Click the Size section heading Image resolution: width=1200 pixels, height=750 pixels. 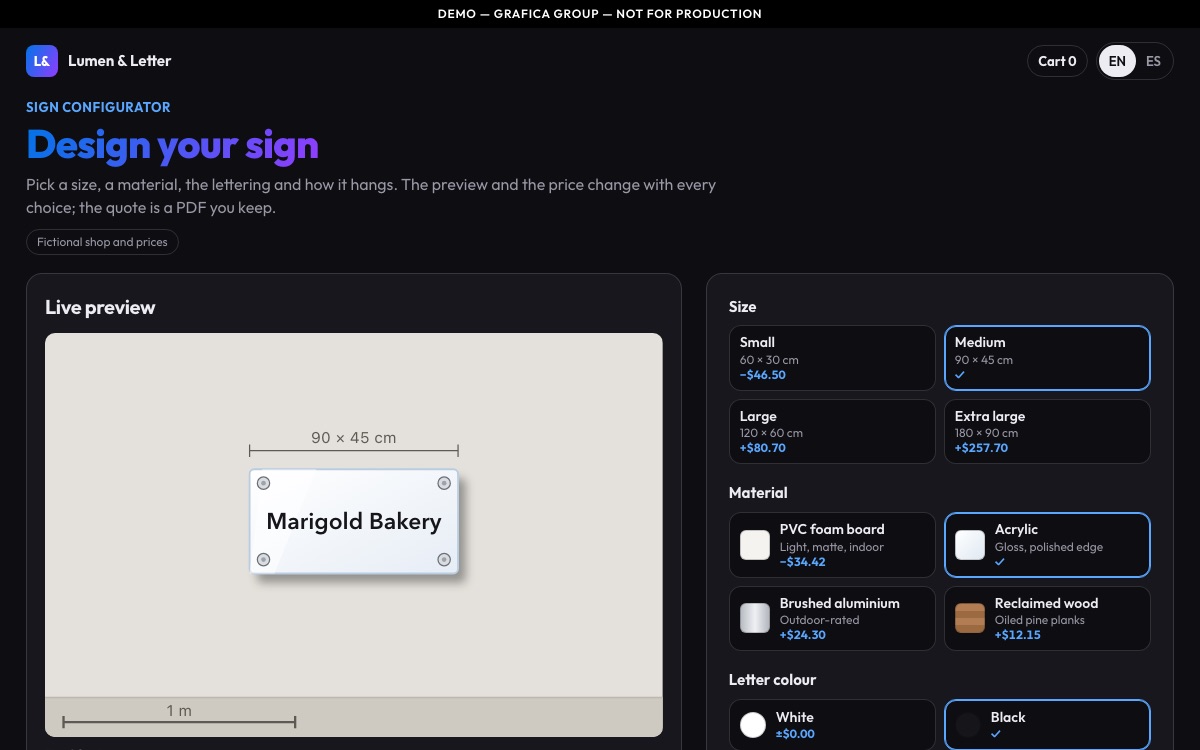tap(742, 307)
